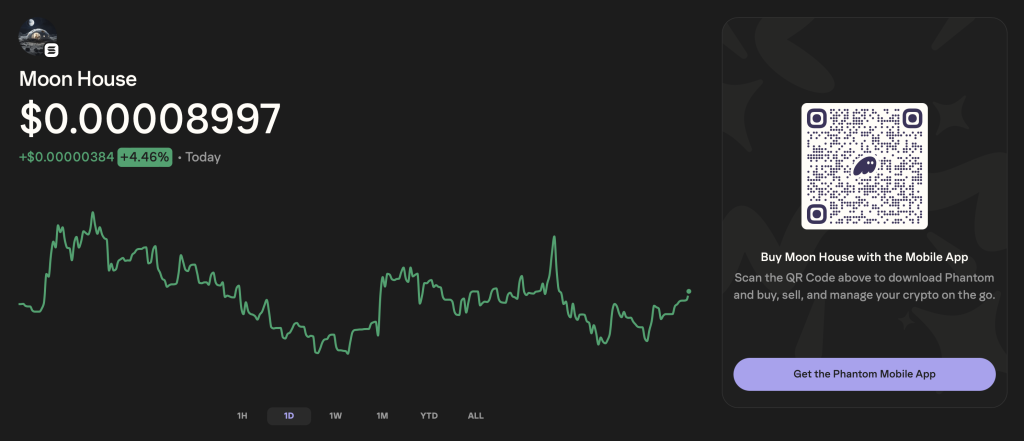Switch chart to 1M range
The height and width of the screenshot is (441, 1024).
[x=382, y=416]
